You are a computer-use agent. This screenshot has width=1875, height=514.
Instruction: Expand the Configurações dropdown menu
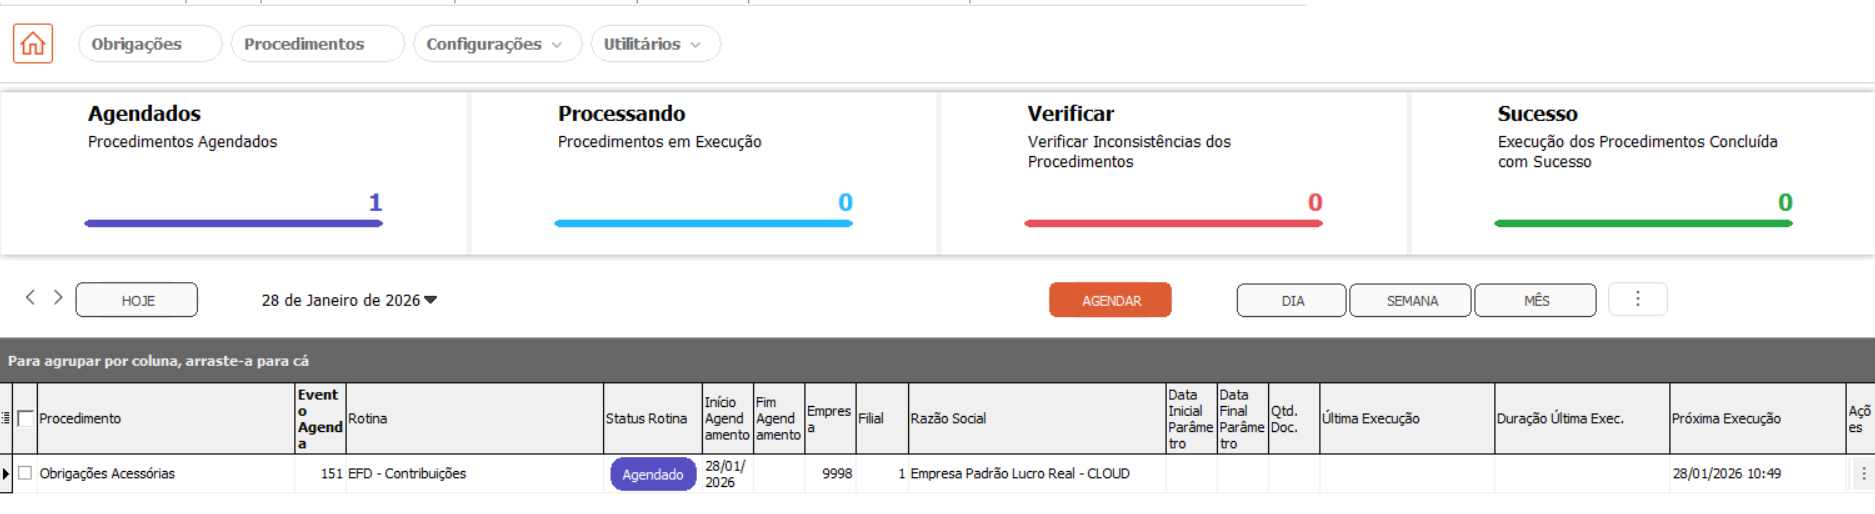[x=496, y=44]
